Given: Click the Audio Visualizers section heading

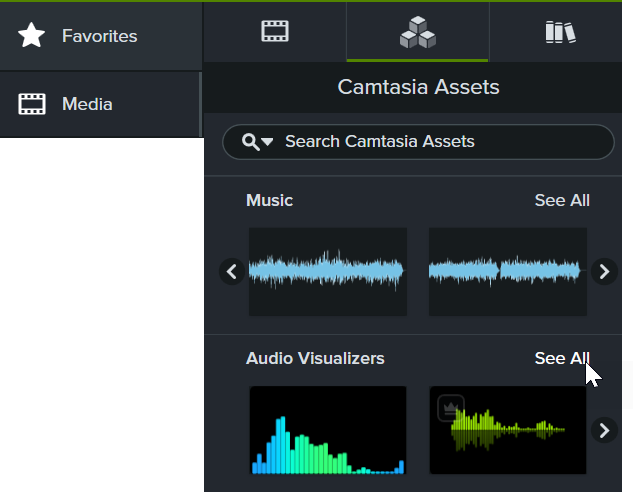Looking at the screenshot, I should (x=315, y=358).
